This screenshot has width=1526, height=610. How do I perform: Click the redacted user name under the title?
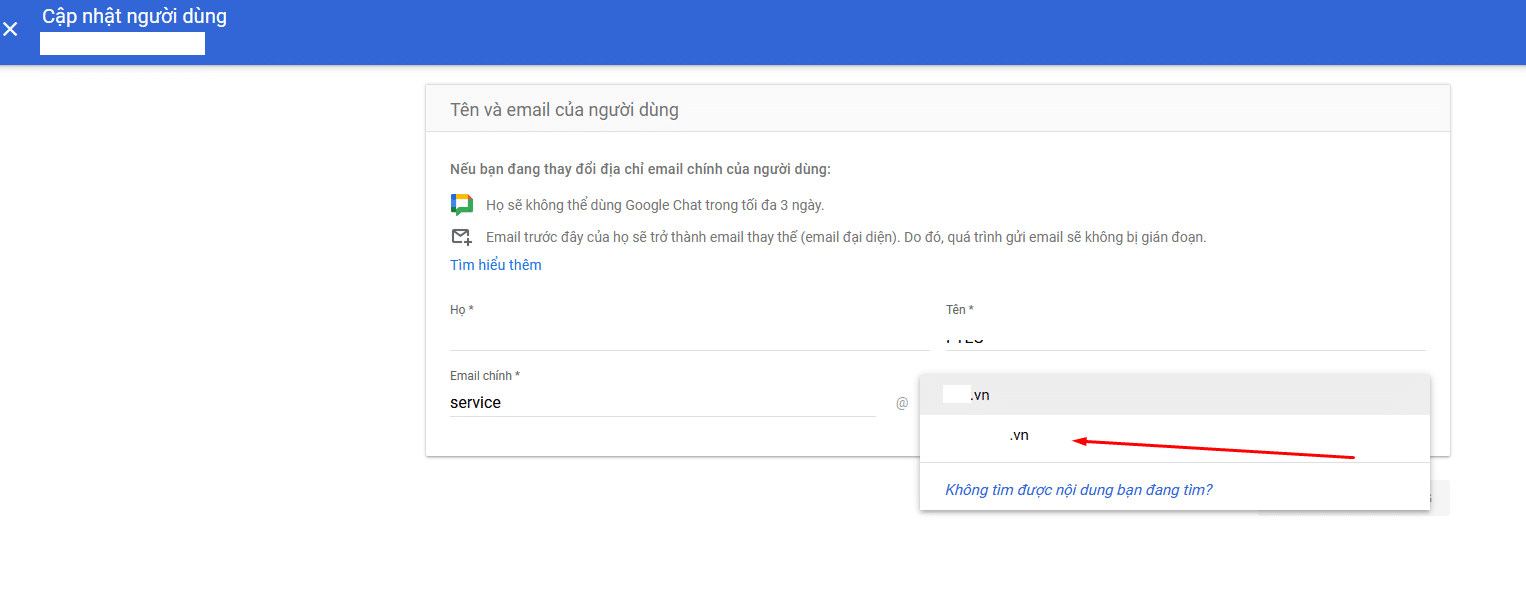click(122, 44)
